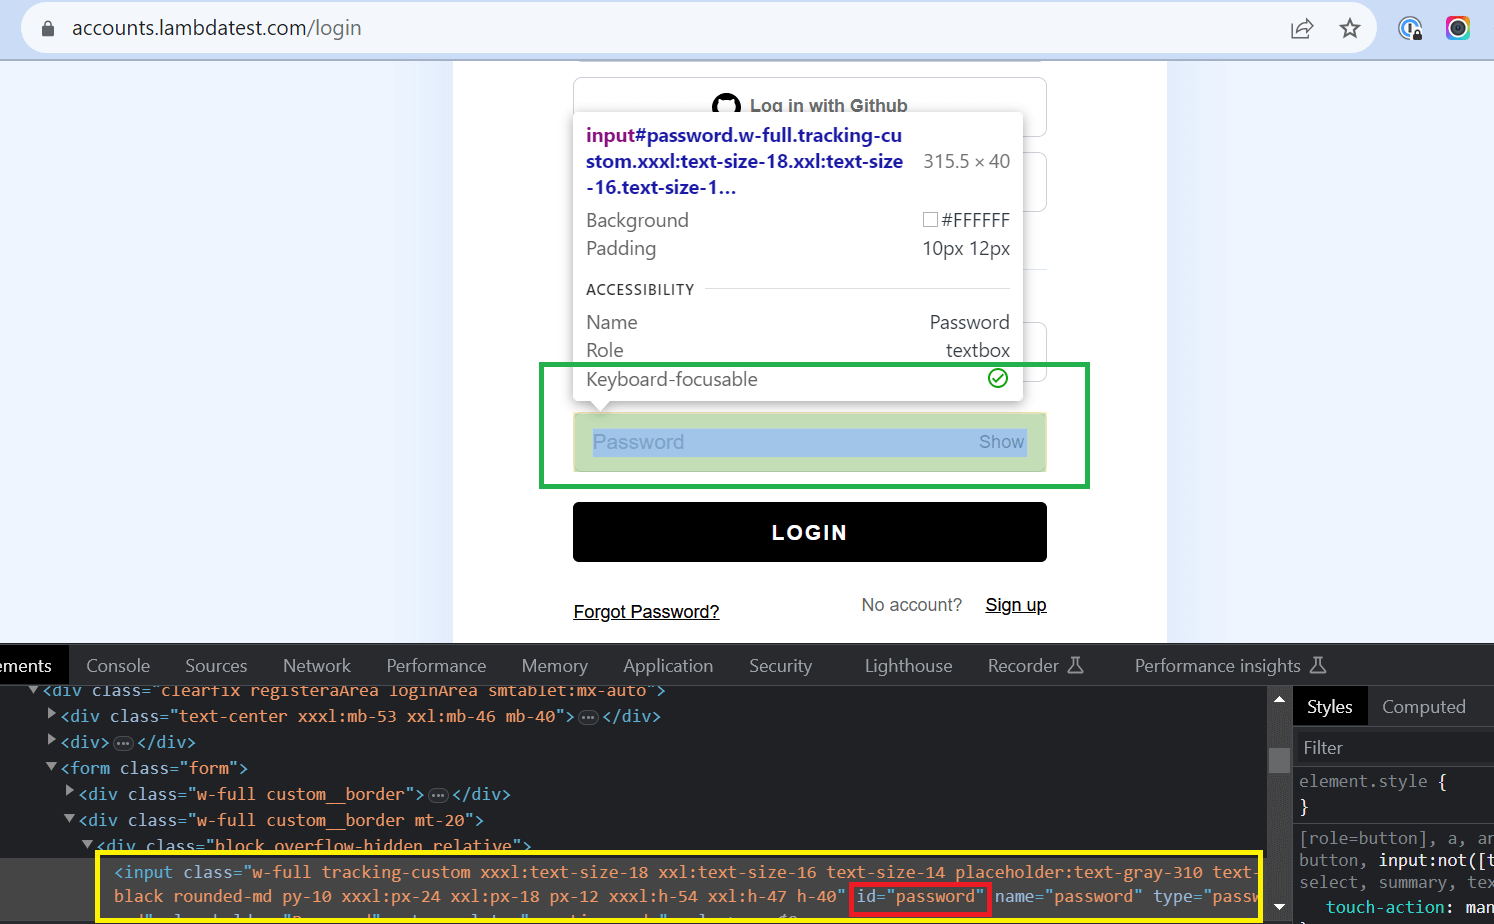Open the Network tab

(316, 666)
